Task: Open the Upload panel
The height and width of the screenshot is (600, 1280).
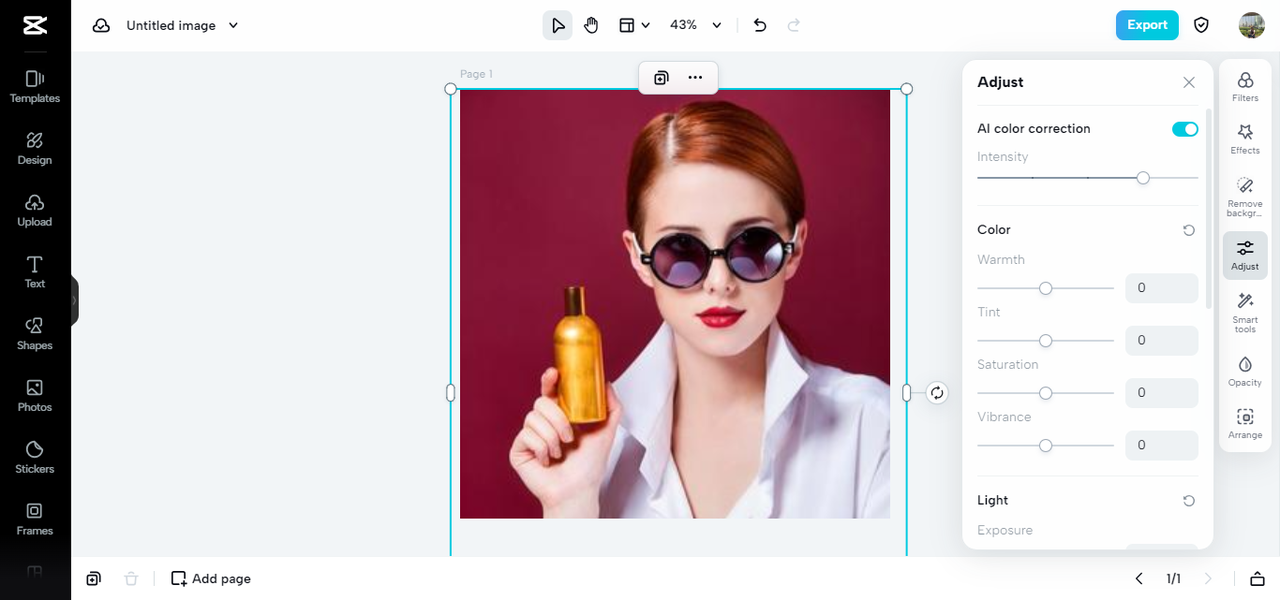Action: point(35,211)
